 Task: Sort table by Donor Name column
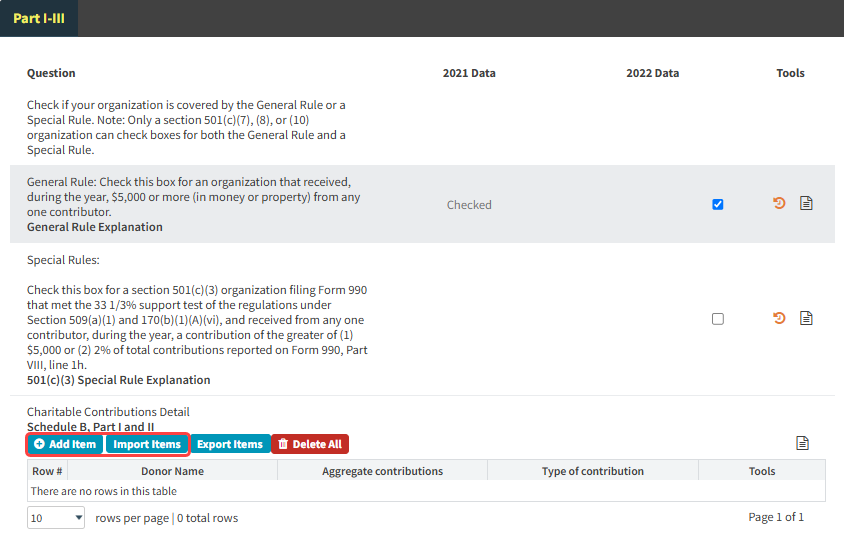click(x=172, y=471)
